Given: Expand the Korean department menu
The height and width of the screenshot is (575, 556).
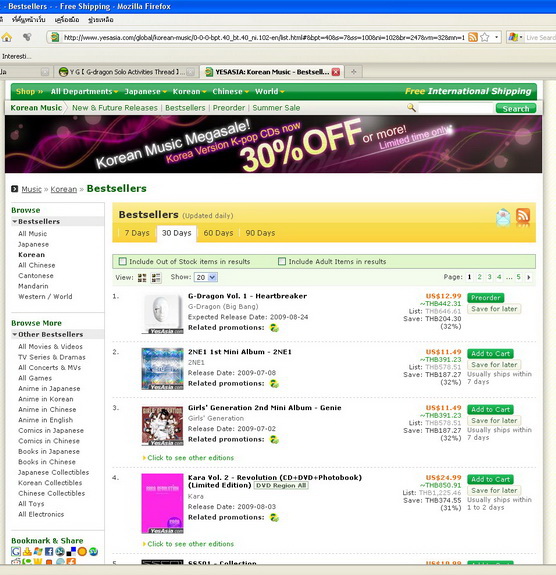Looking at the screenshot, I should (190, 92).
